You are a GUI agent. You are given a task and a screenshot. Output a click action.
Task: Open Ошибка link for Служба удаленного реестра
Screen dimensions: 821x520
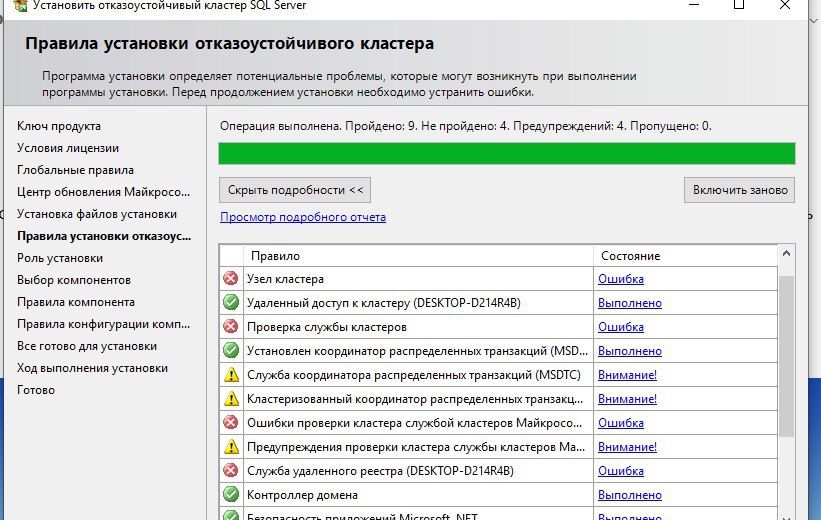coord(620,471)
